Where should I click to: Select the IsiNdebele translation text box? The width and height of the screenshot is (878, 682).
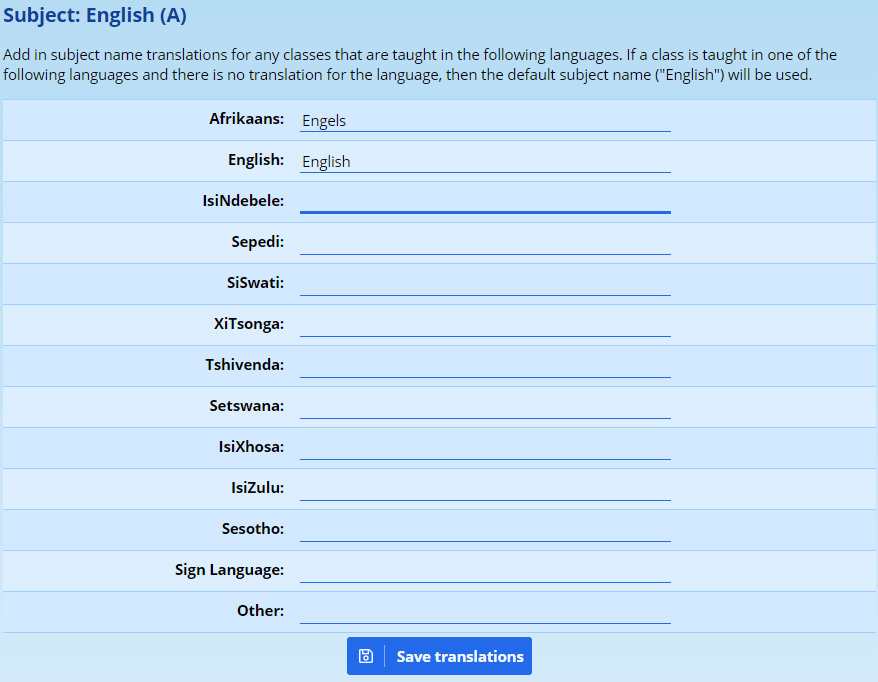click(485, 201)
